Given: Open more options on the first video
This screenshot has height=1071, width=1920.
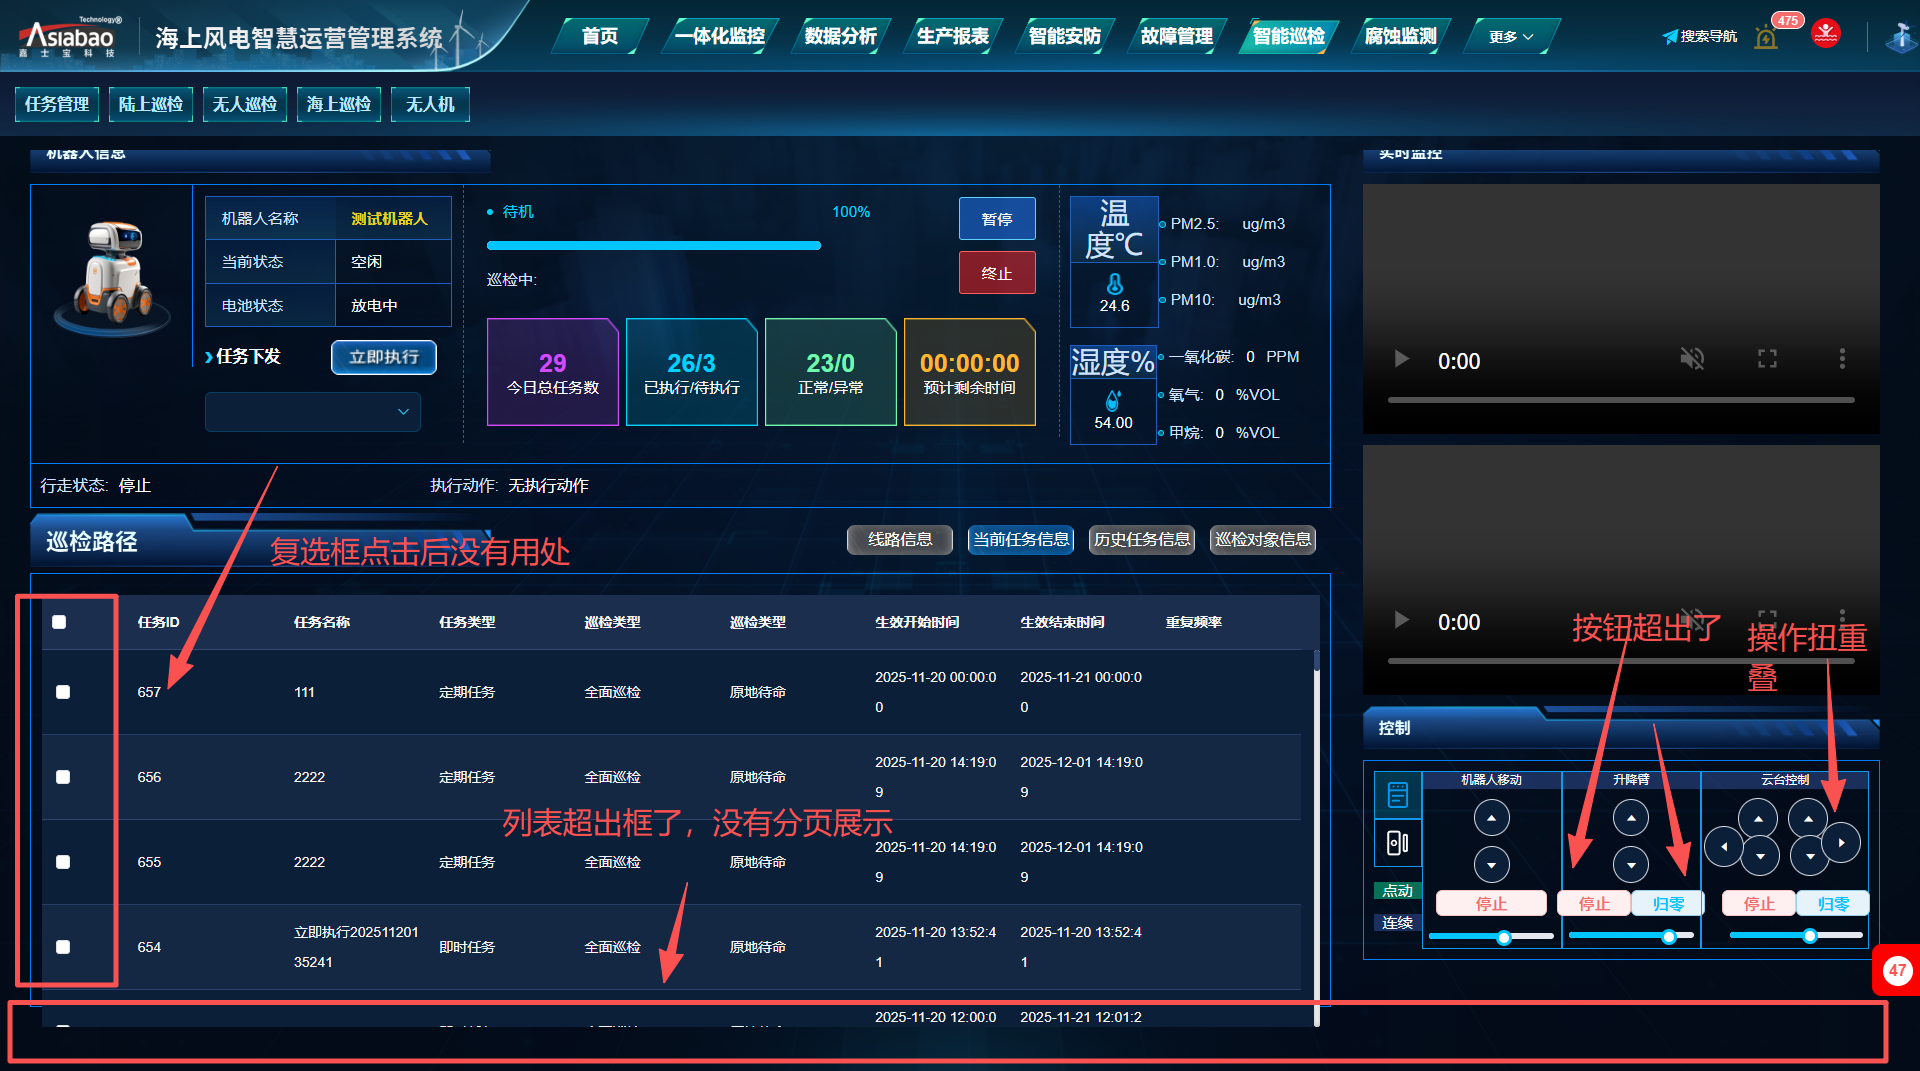Looking at the screenshot, I should [x=1842, y=359].
